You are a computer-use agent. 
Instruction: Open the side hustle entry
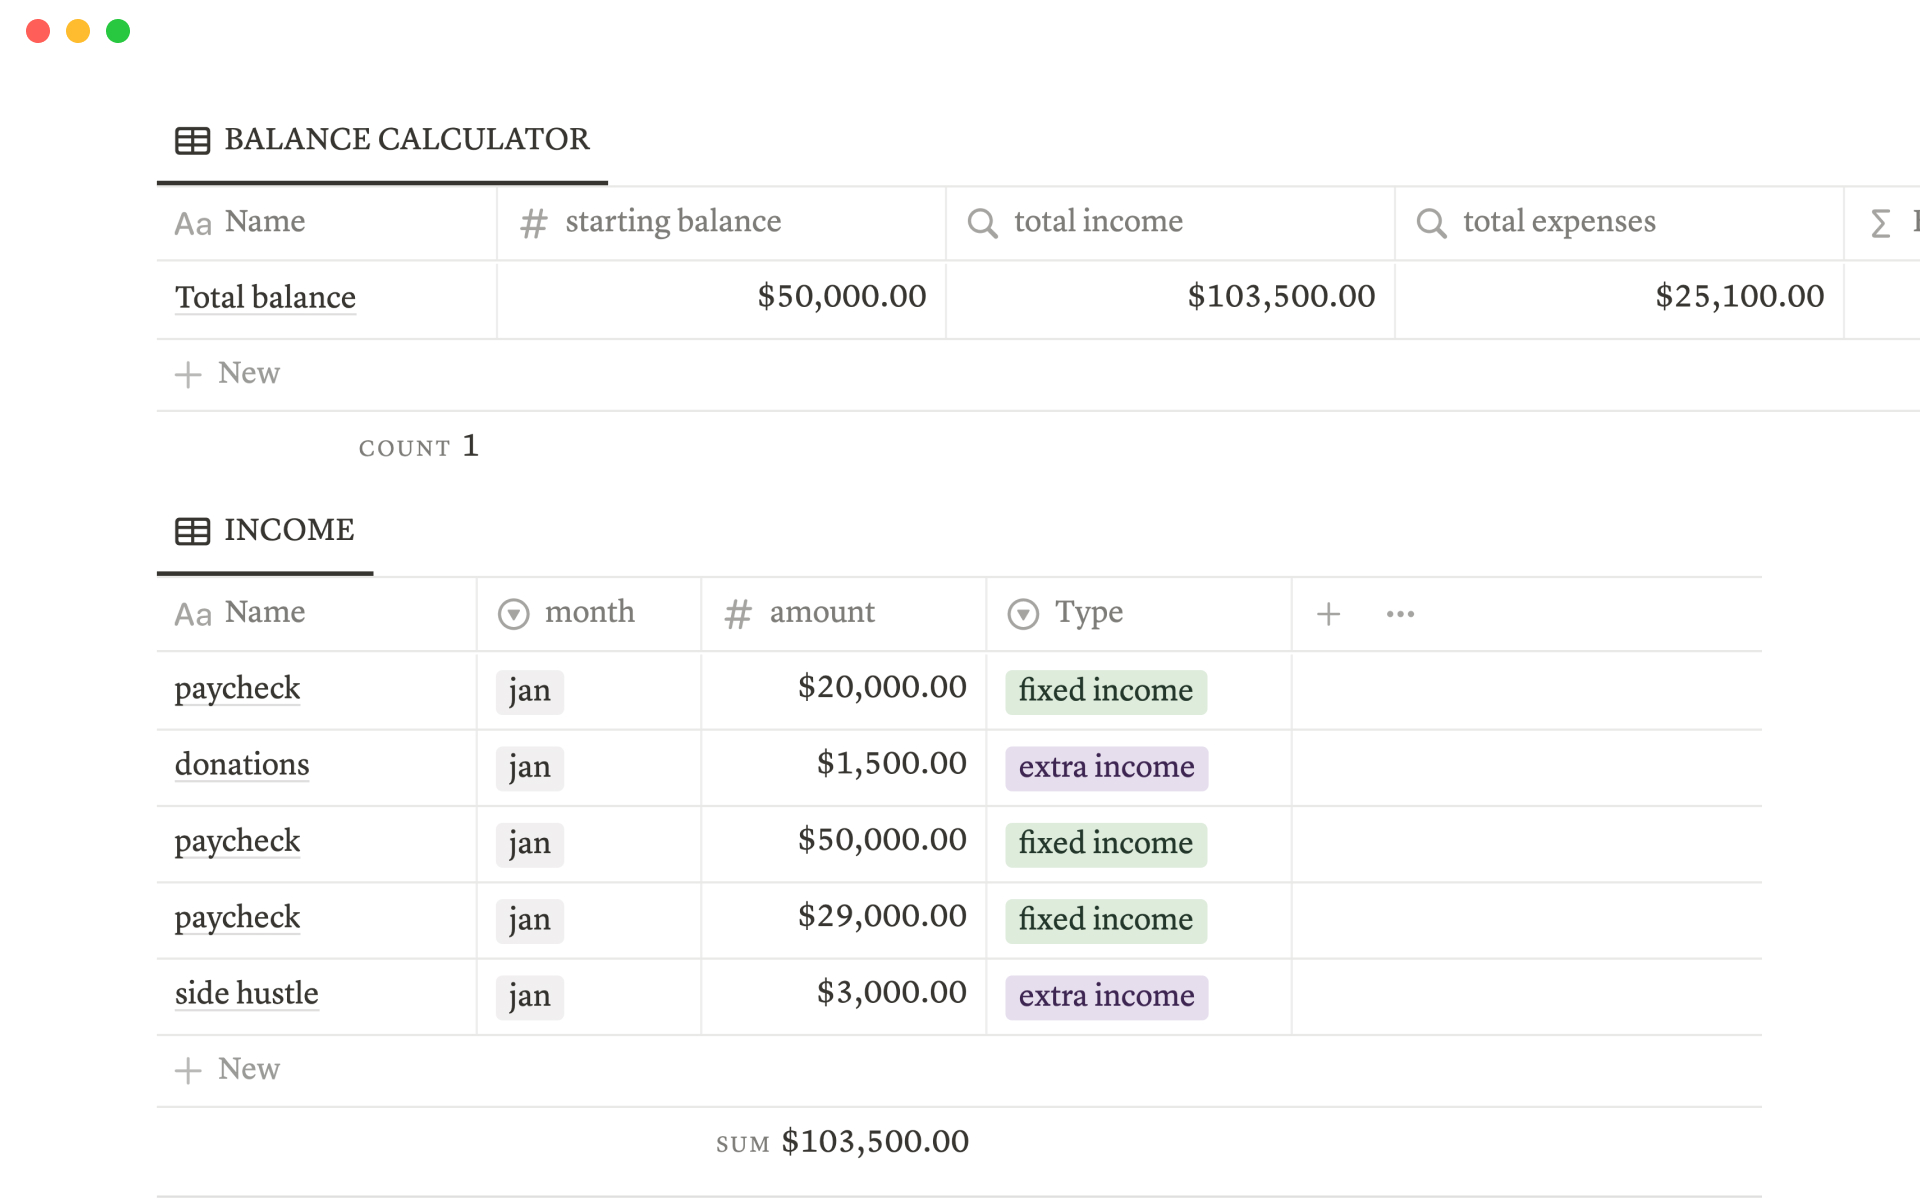[246, 994]
